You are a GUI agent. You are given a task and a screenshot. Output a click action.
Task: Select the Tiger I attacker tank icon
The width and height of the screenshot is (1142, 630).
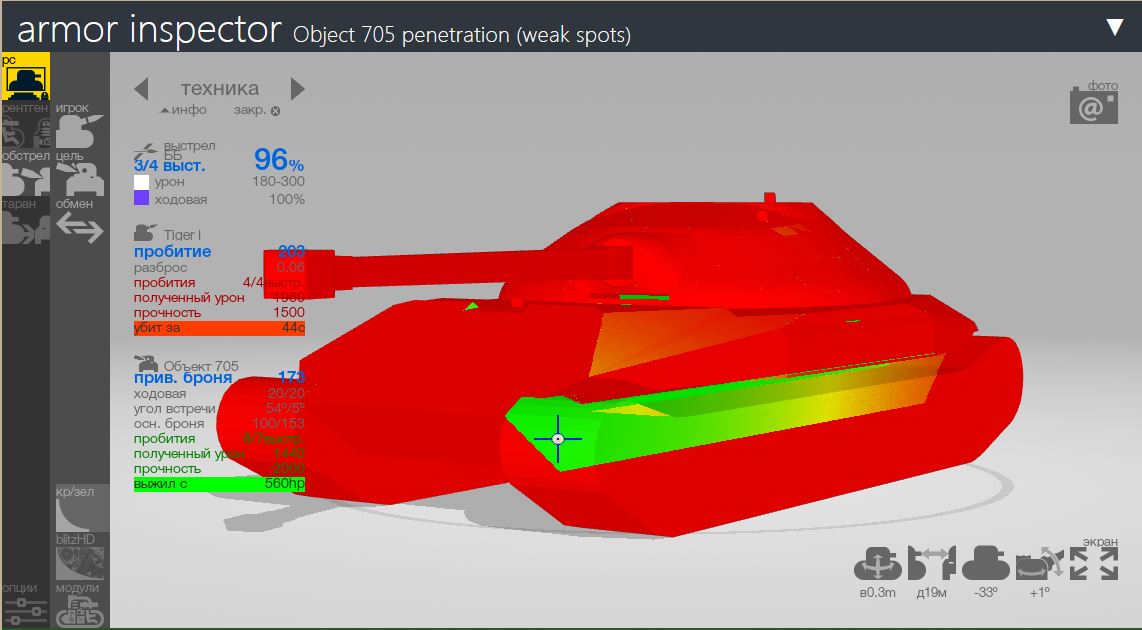146,233
